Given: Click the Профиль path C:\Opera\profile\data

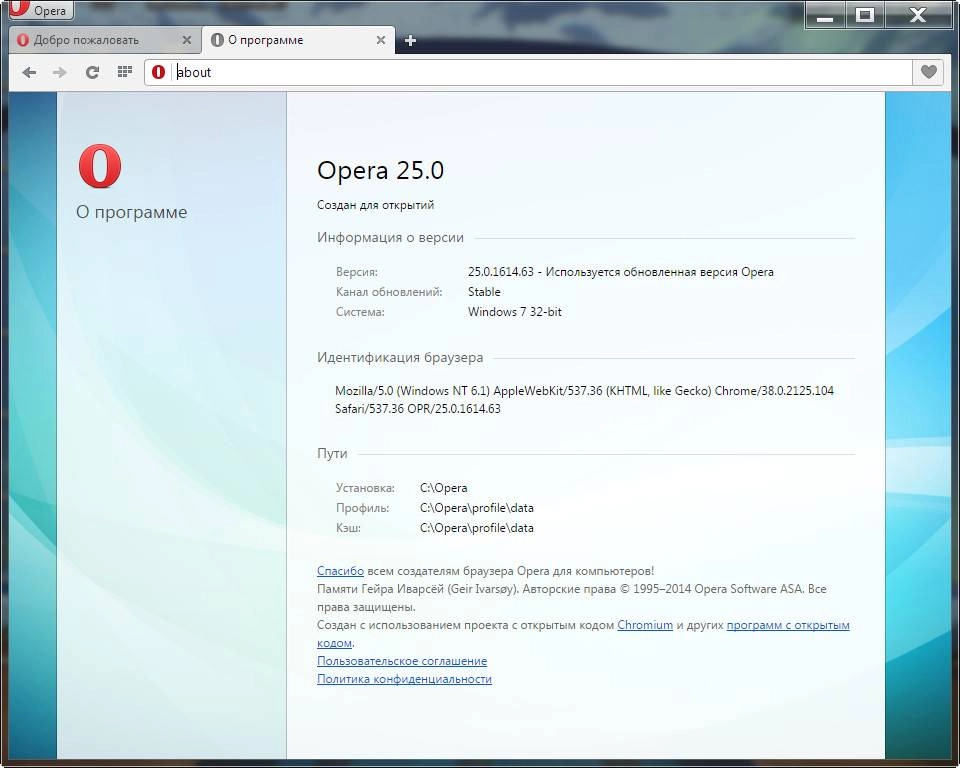Looking at the screenshot, I should pos(476,508).
